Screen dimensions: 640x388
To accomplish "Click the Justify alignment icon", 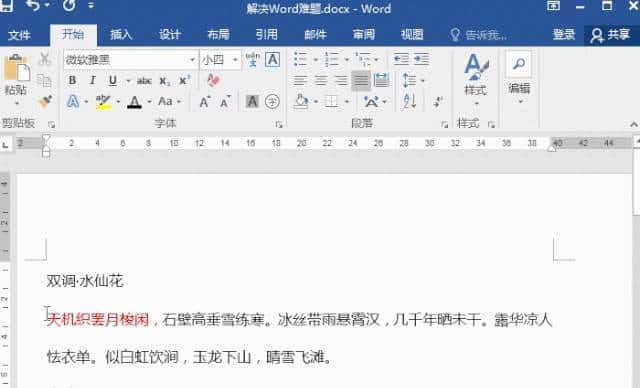I will 361,80.
